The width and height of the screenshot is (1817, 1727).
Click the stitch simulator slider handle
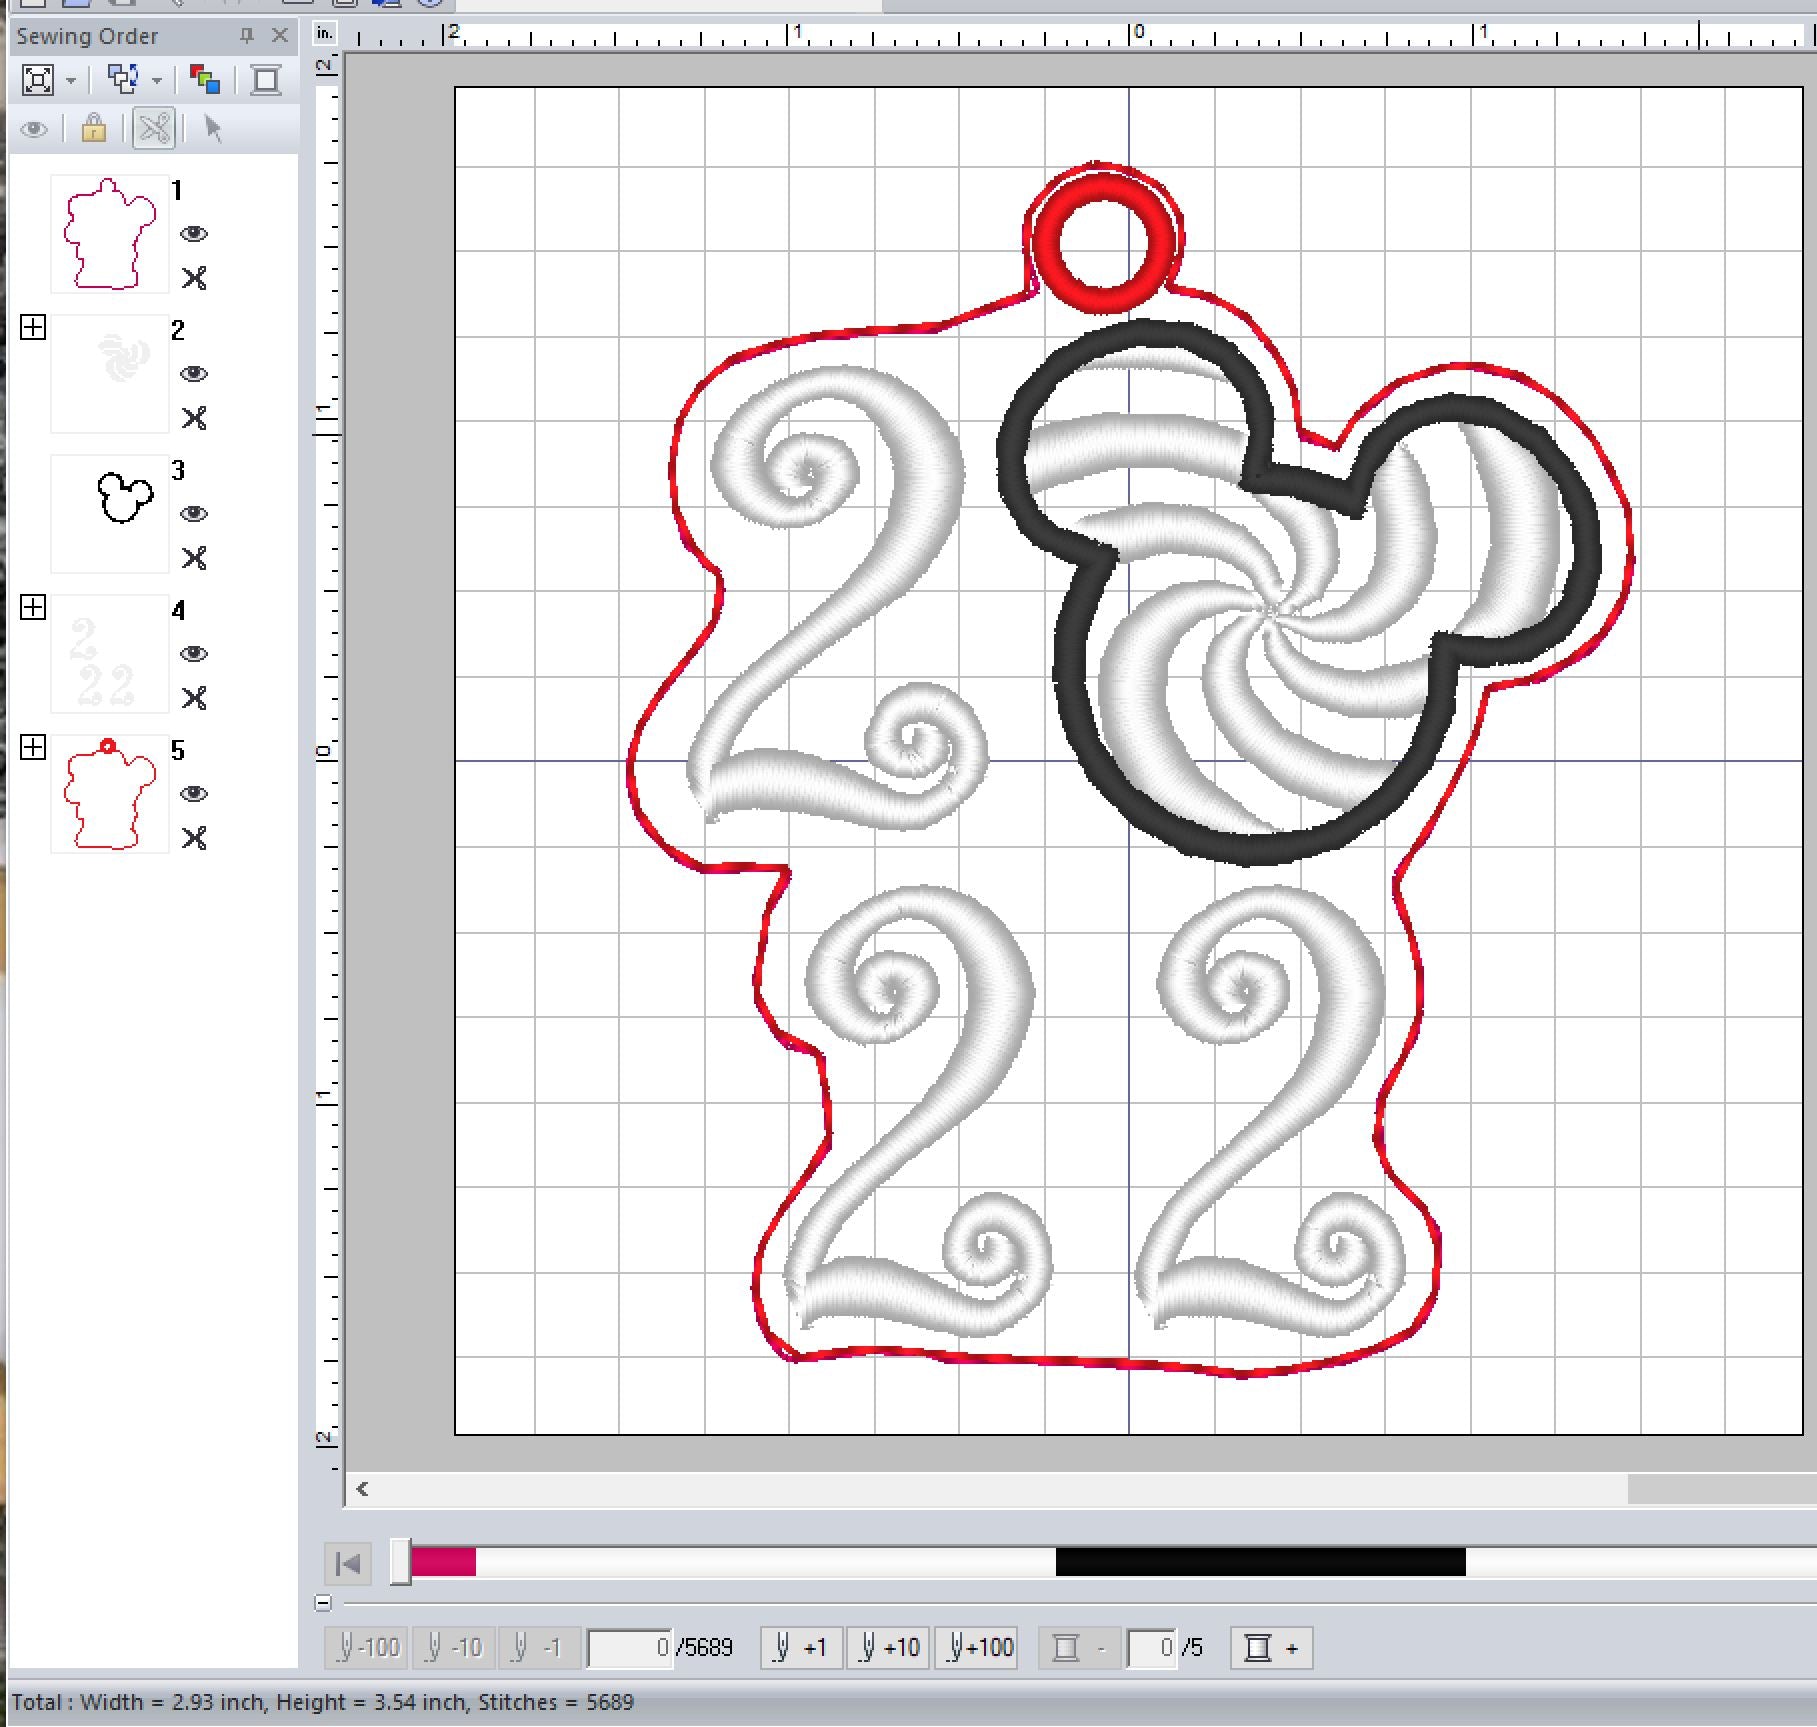click(400, 1562)
